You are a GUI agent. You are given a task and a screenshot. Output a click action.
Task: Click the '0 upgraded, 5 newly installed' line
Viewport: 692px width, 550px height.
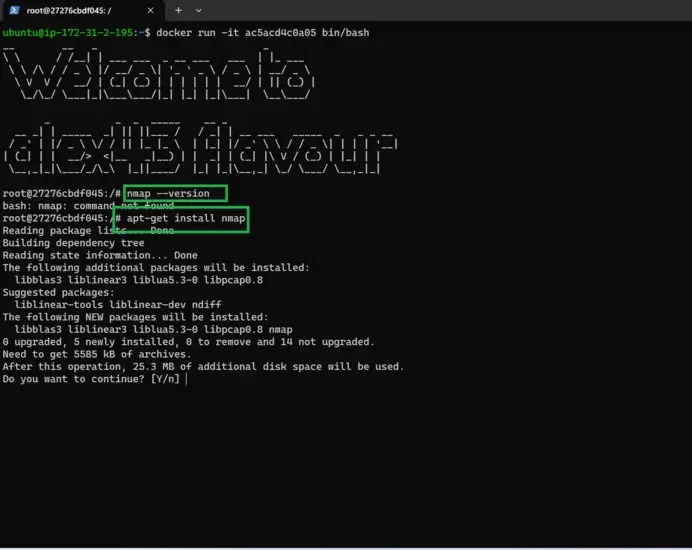(188, 341)
